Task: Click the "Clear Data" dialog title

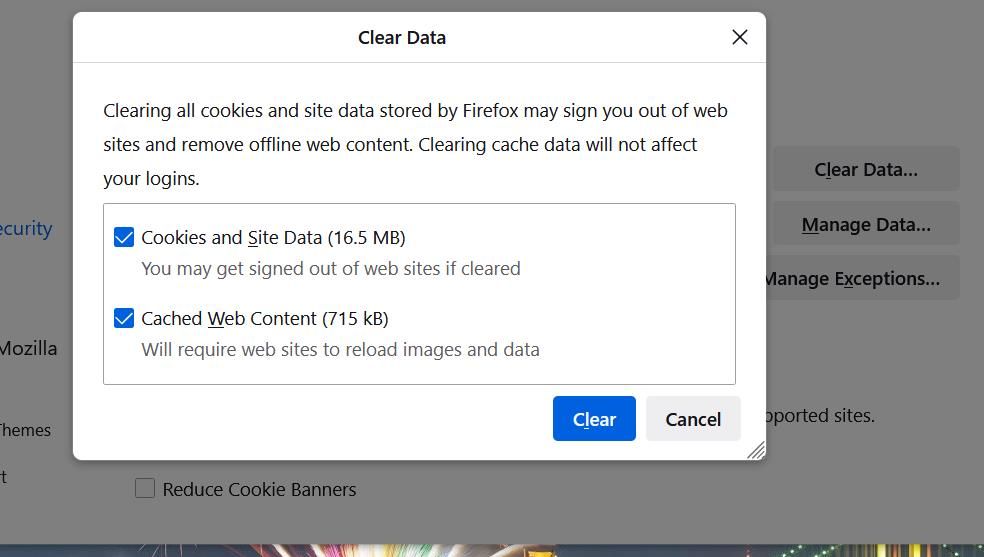Action: (402, 37)
